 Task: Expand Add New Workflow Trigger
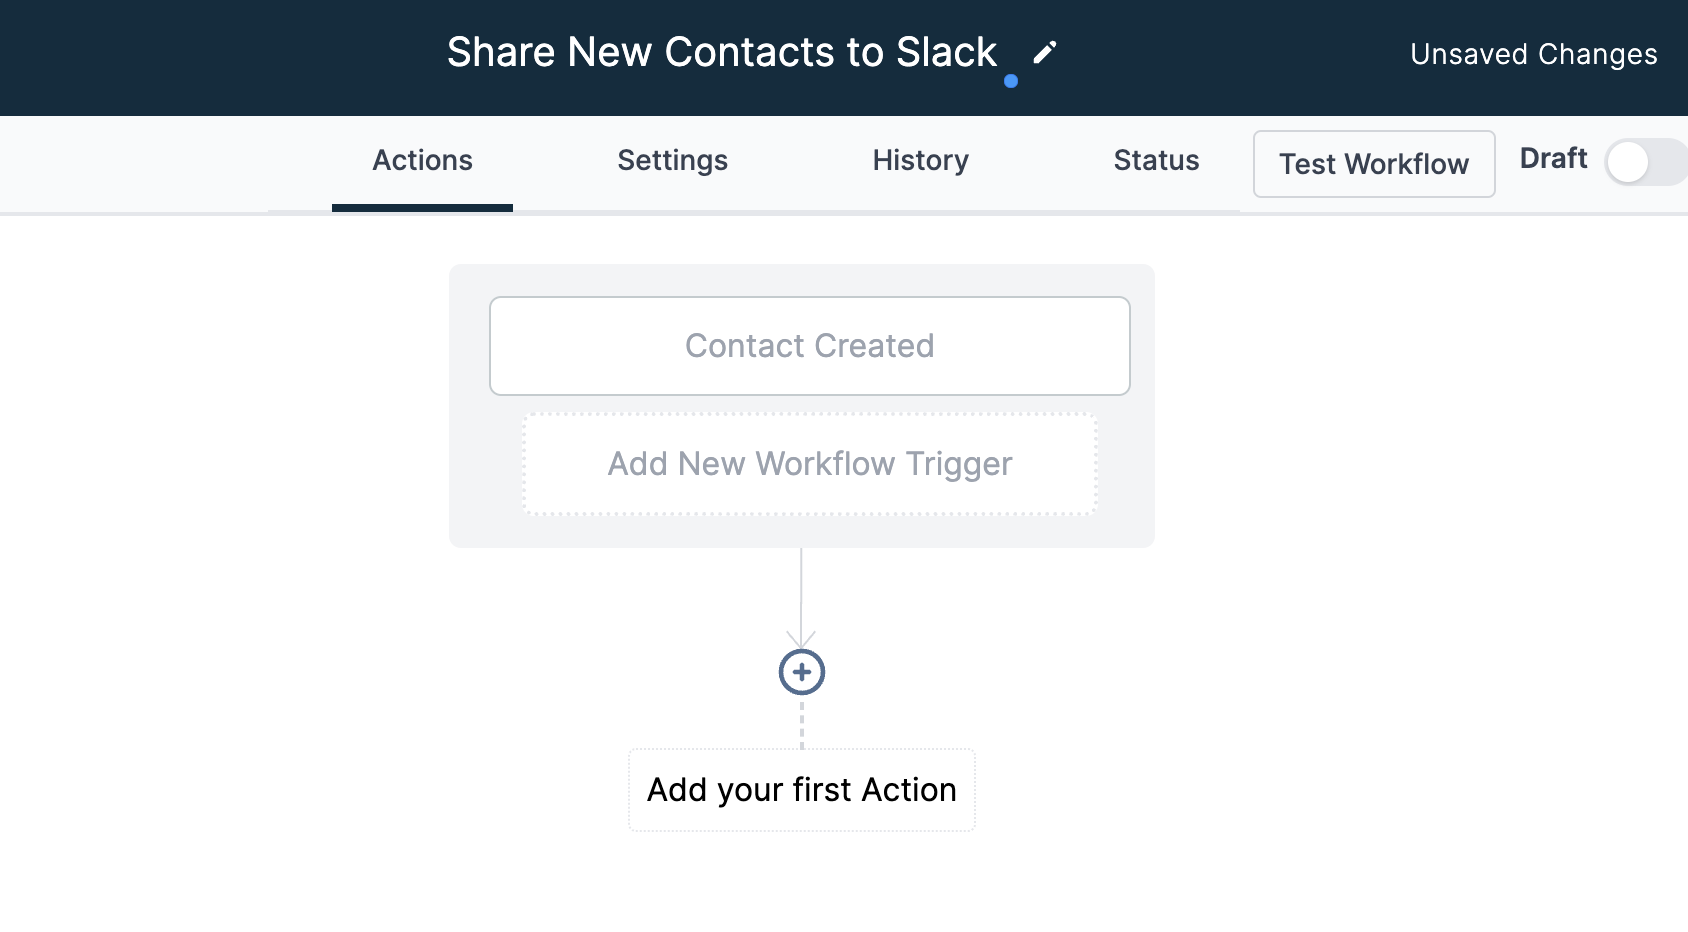[x=809, y=463]
